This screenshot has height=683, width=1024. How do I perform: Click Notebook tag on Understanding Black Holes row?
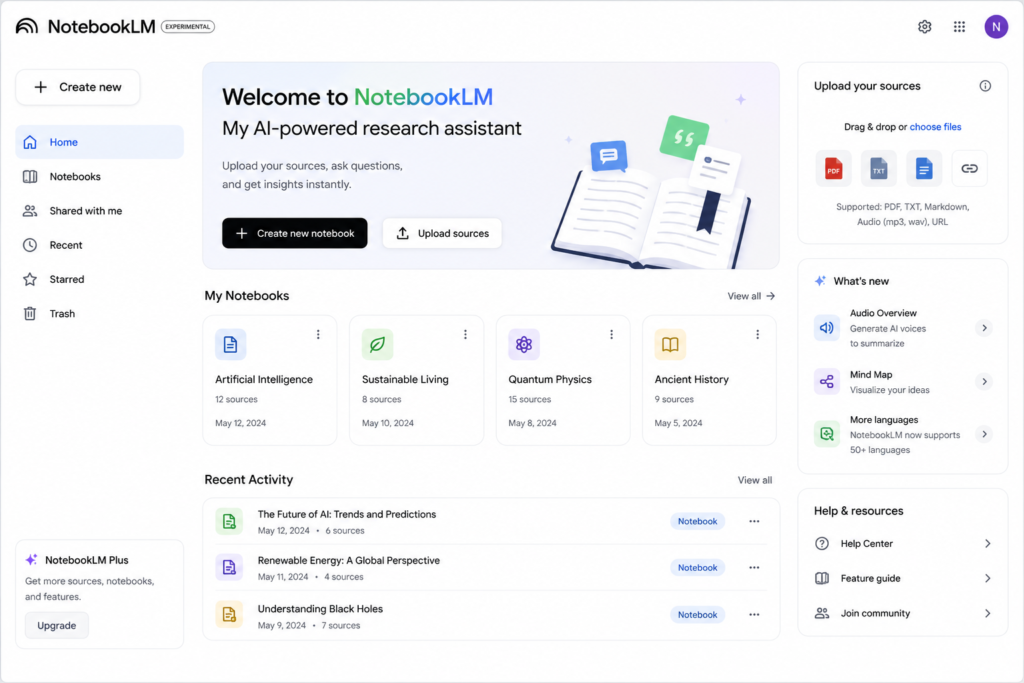click(x=697, y=614)
